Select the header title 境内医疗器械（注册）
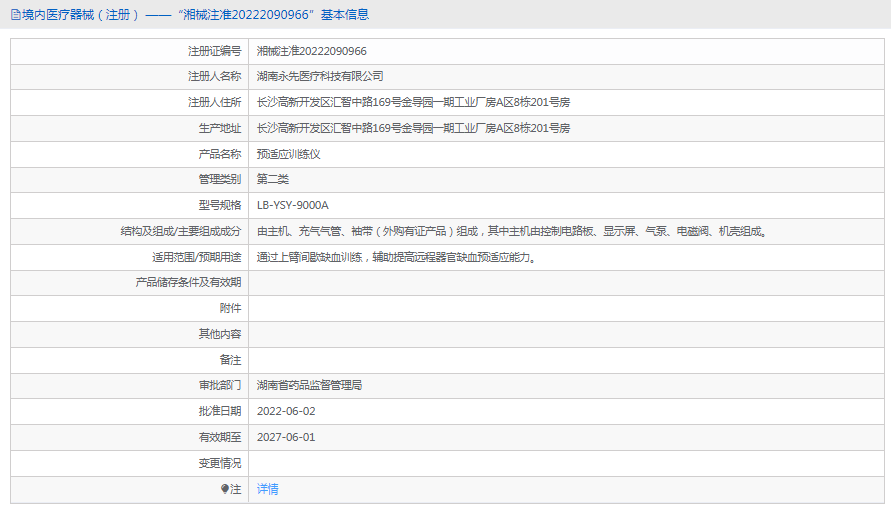Viewport: 891px width, 513px height. tap(81, 15)
